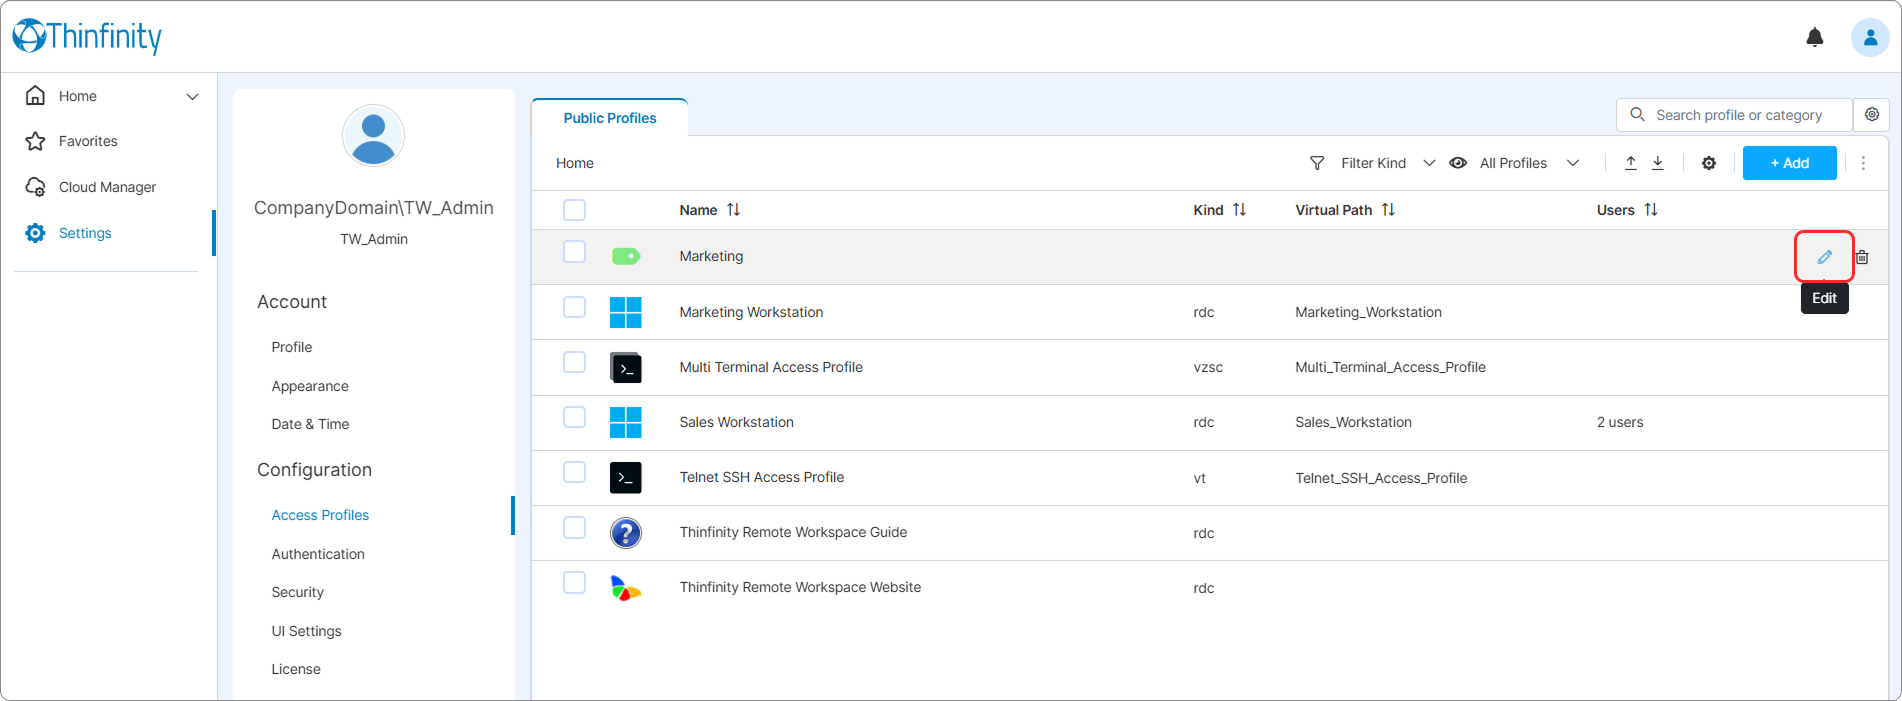
Task: Click the Home sidebar icon
Action: point(35,96)
